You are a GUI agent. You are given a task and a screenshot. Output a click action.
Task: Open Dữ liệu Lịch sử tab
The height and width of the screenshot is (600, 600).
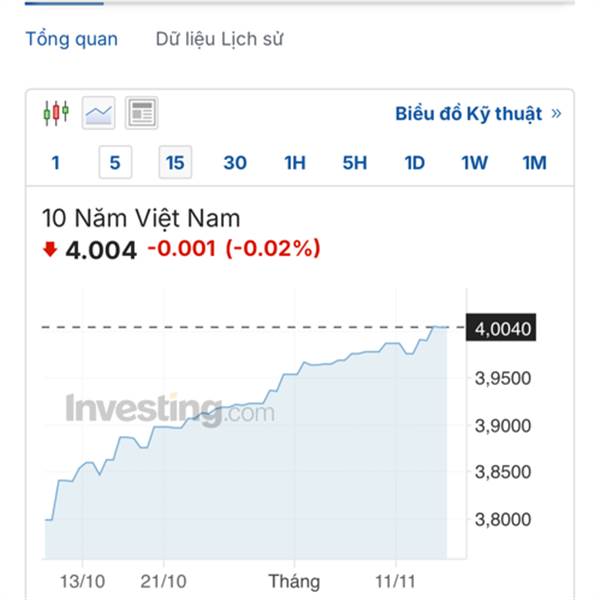point(219,40)
